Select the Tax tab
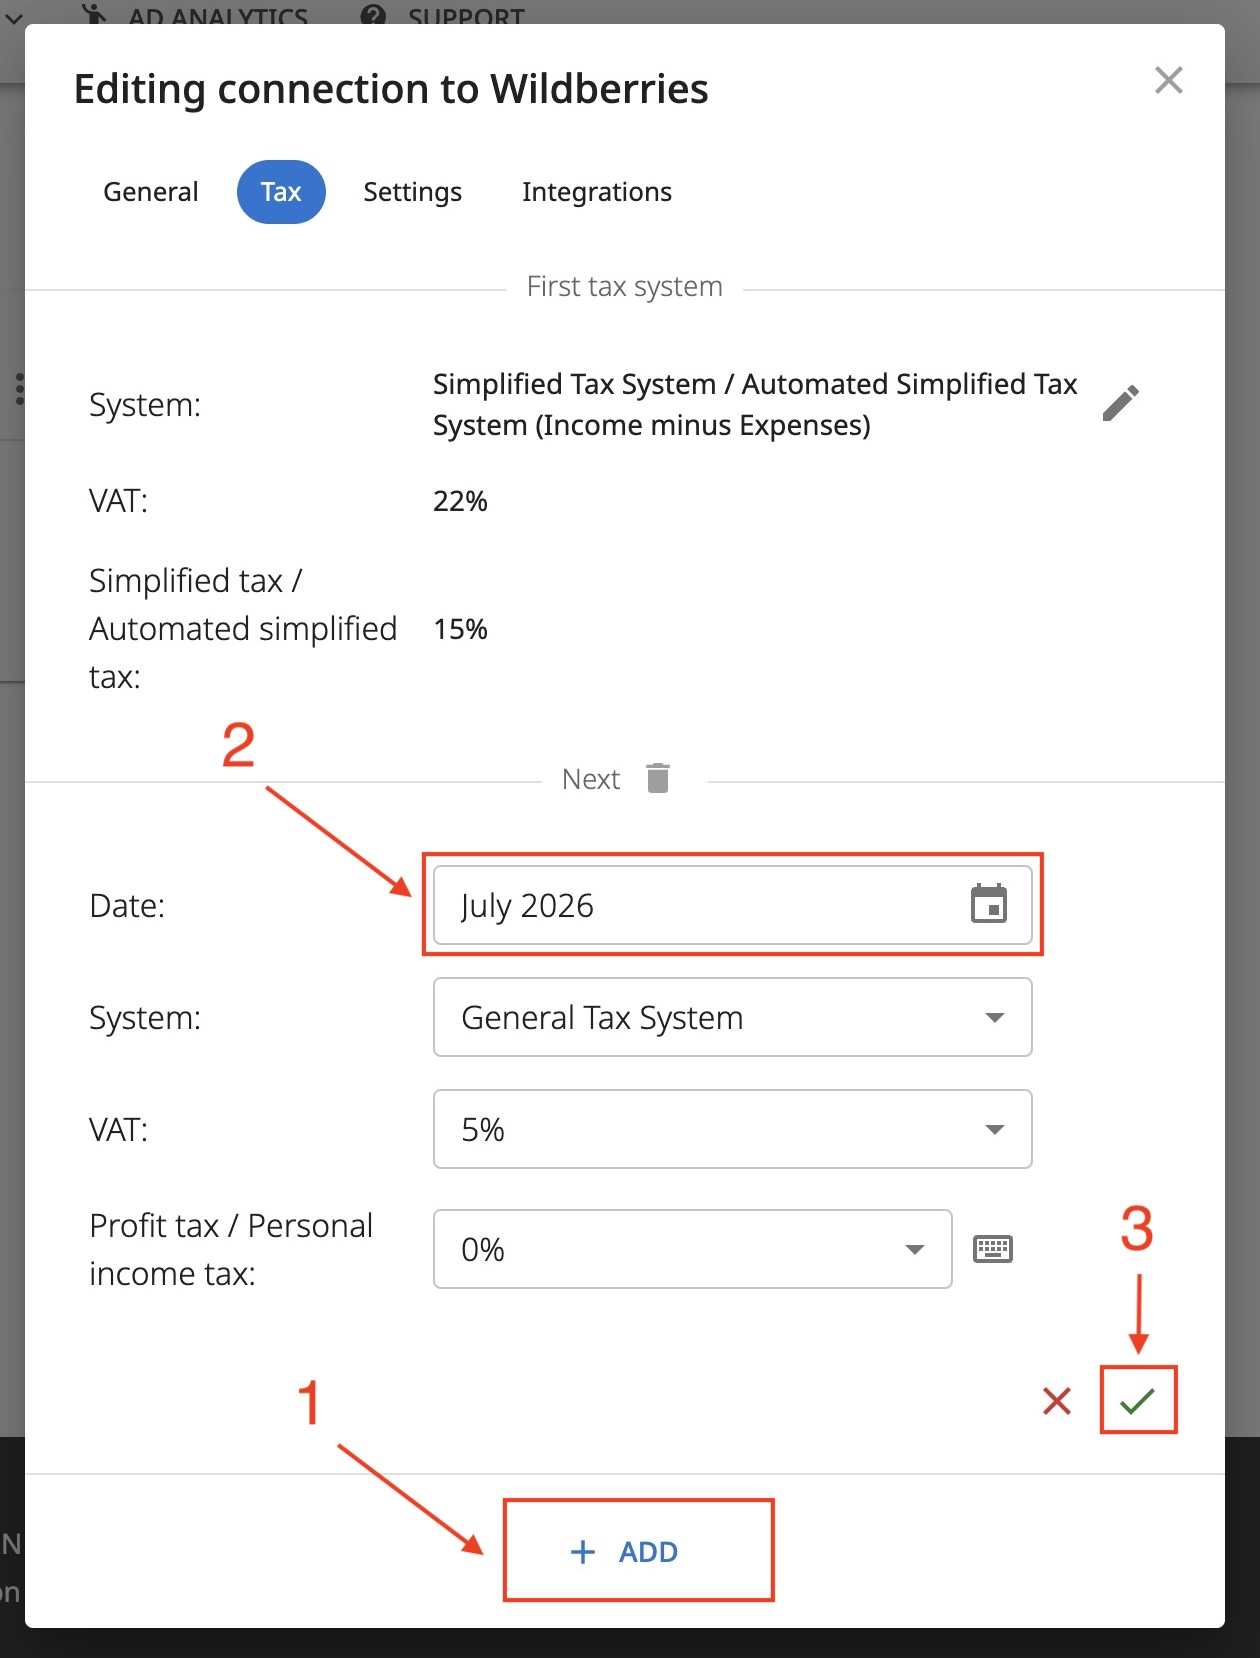 281,192
